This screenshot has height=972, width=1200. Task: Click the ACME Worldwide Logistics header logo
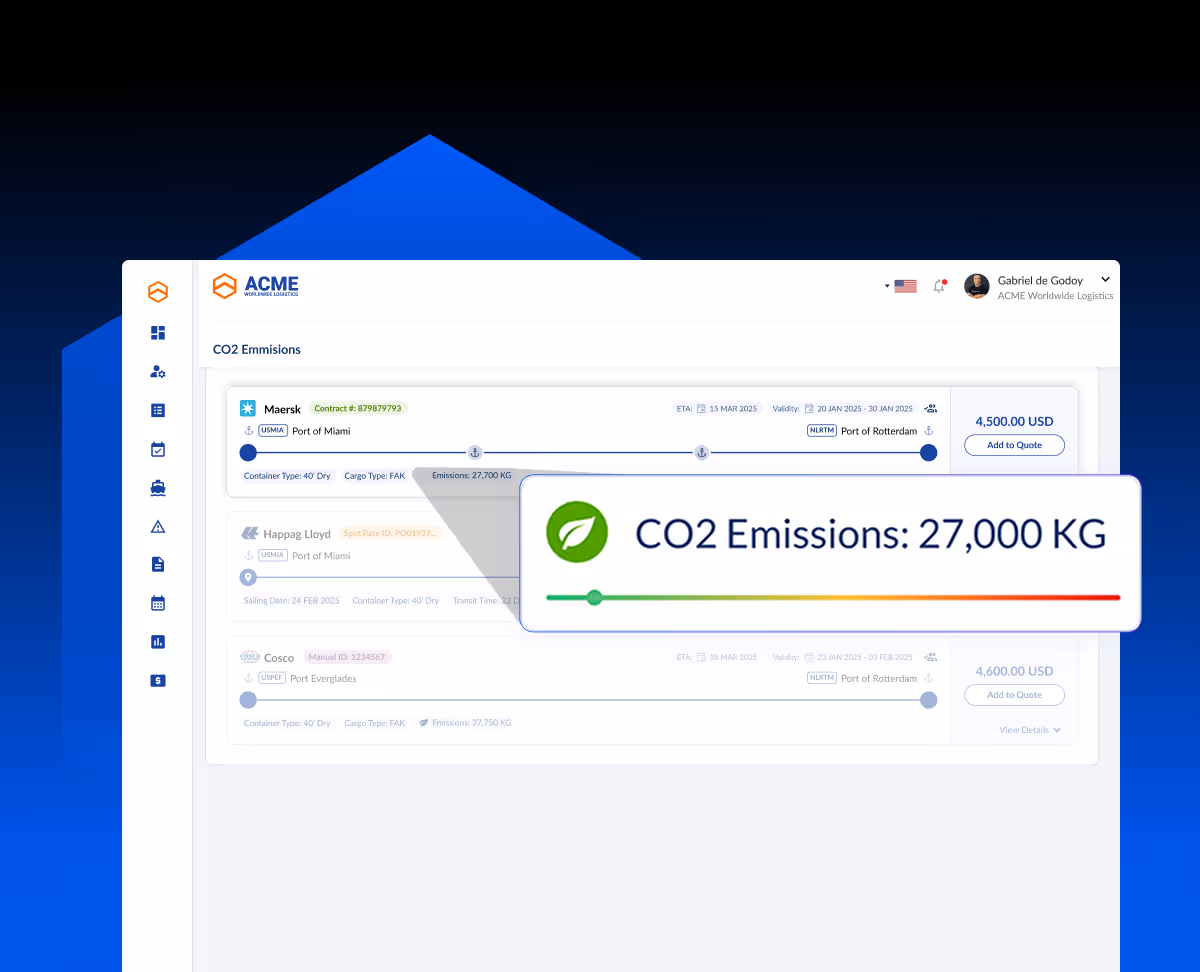pos(256,286)
